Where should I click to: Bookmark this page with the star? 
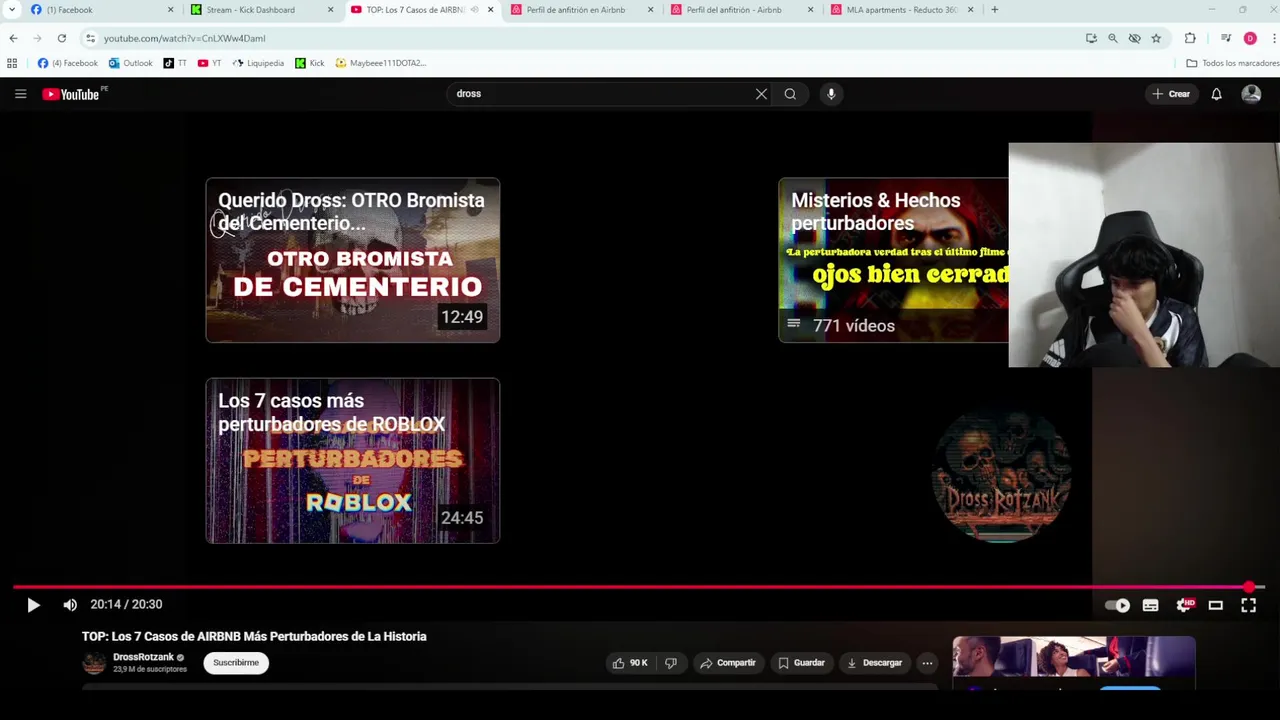tap(1156, 38)
